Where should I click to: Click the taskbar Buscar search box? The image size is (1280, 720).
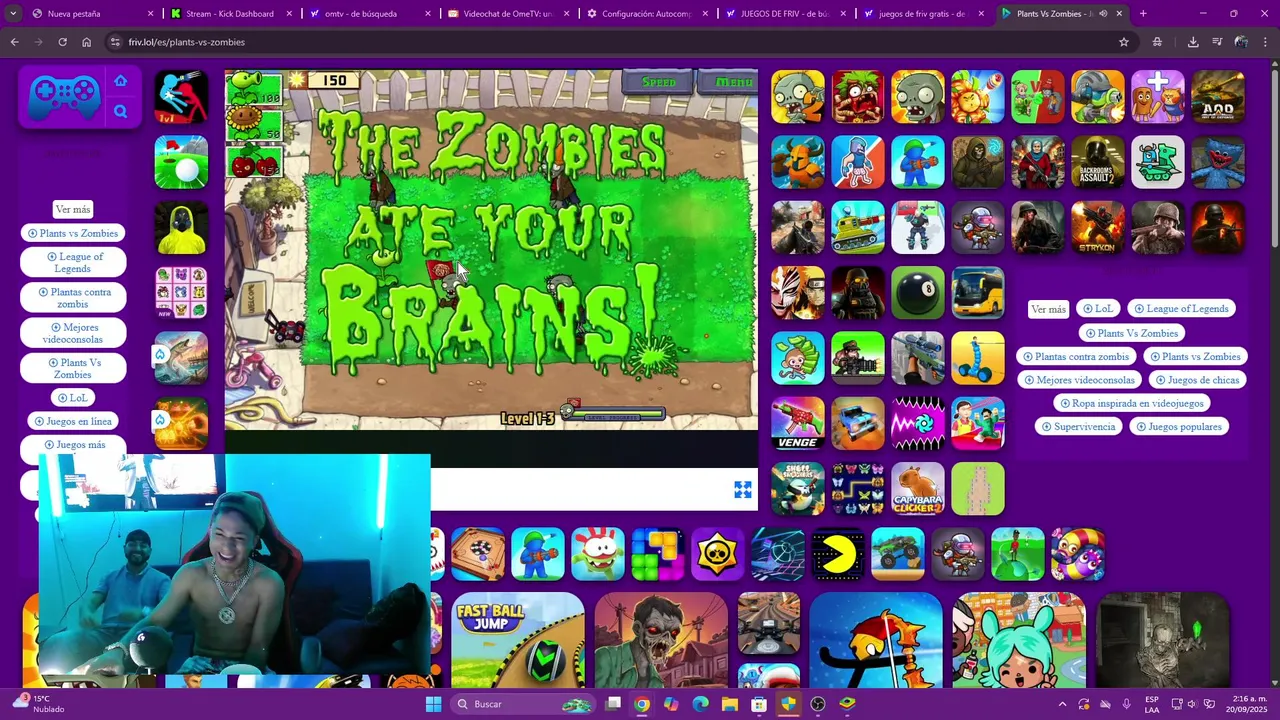coord(524,704)
